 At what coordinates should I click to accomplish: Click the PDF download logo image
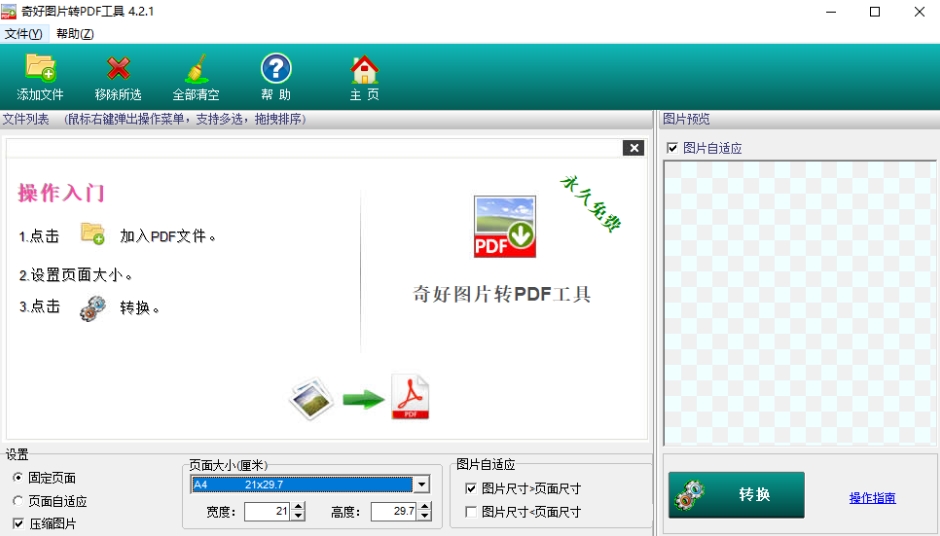[x=505, y=227]
